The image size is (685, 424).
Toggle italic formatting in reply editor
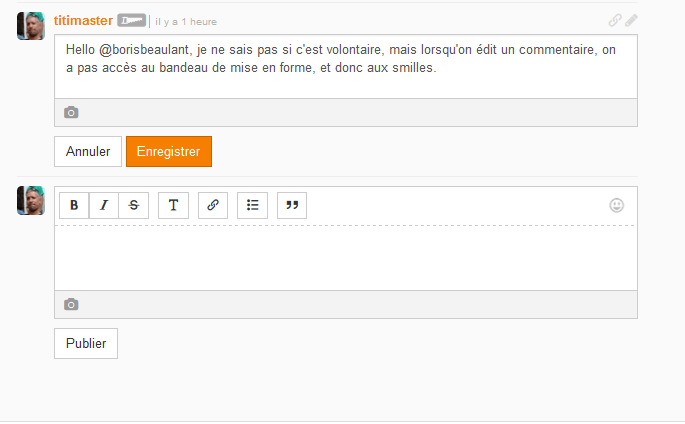104,205
